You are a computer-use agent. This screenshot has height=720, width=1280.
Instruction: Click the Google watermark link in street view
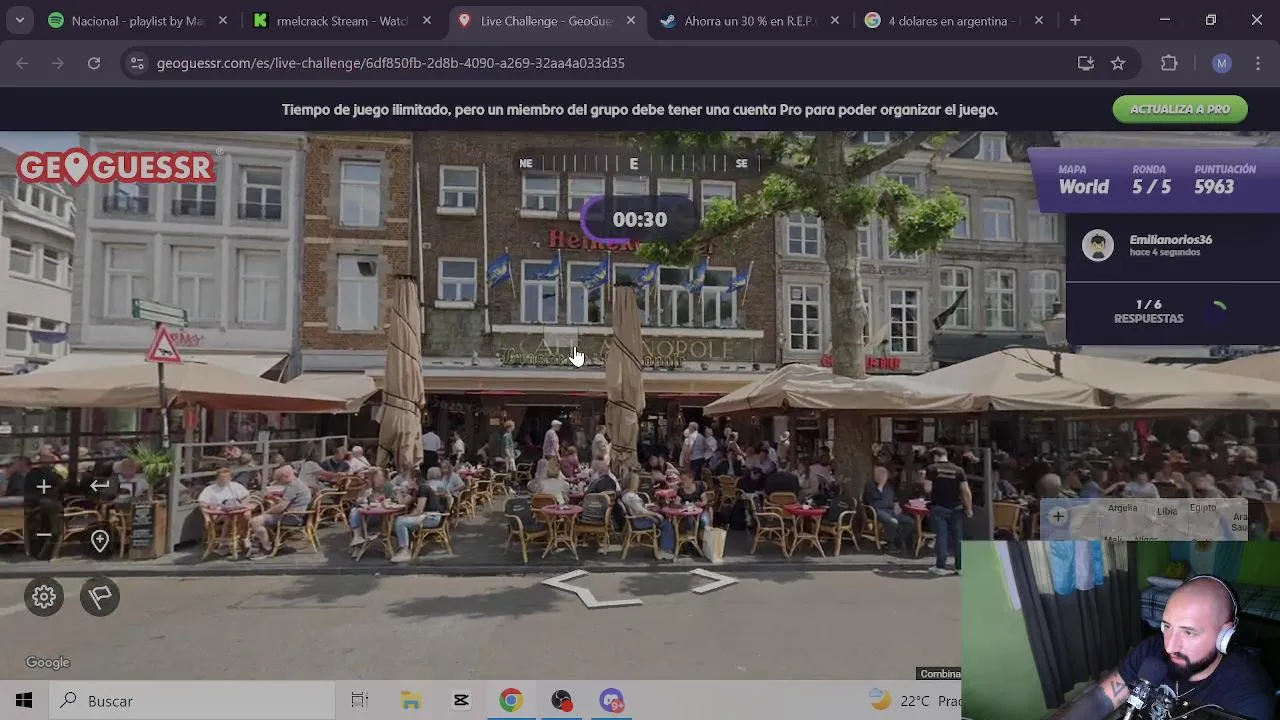[48, 662]
